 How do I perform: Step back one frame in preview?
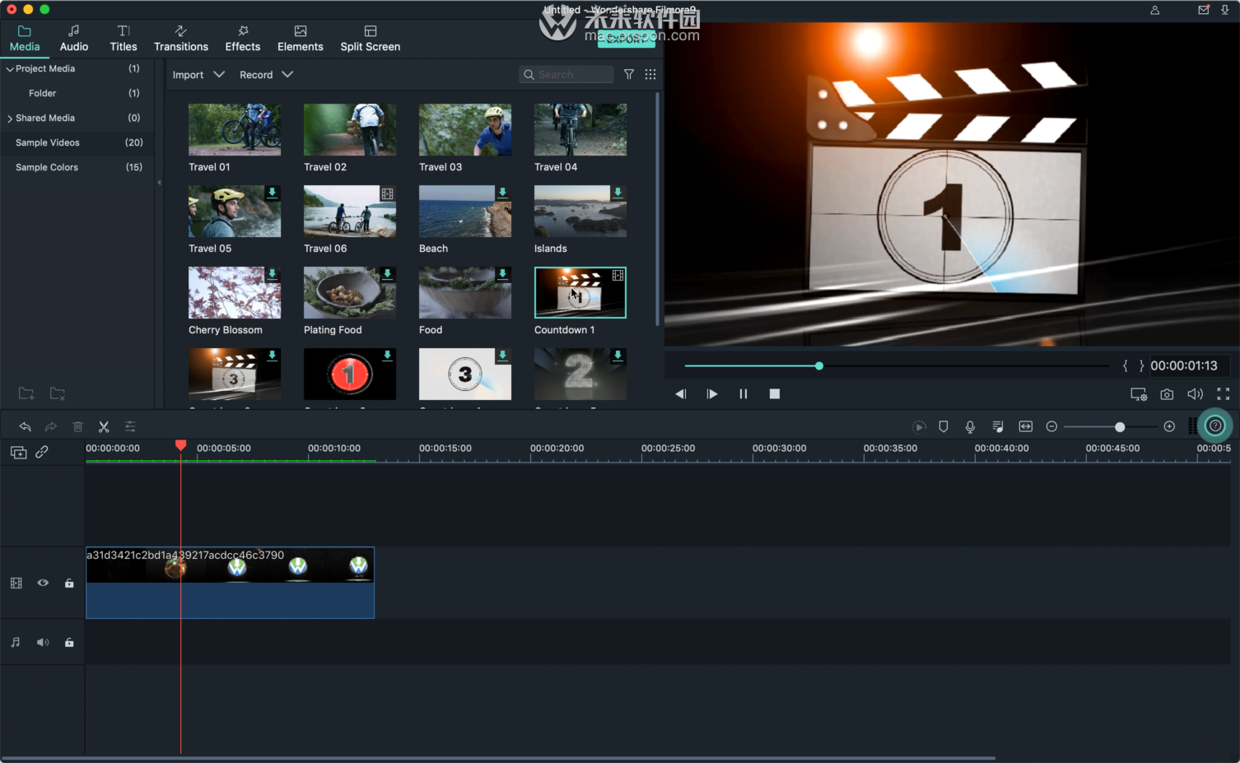pos(680,394)
